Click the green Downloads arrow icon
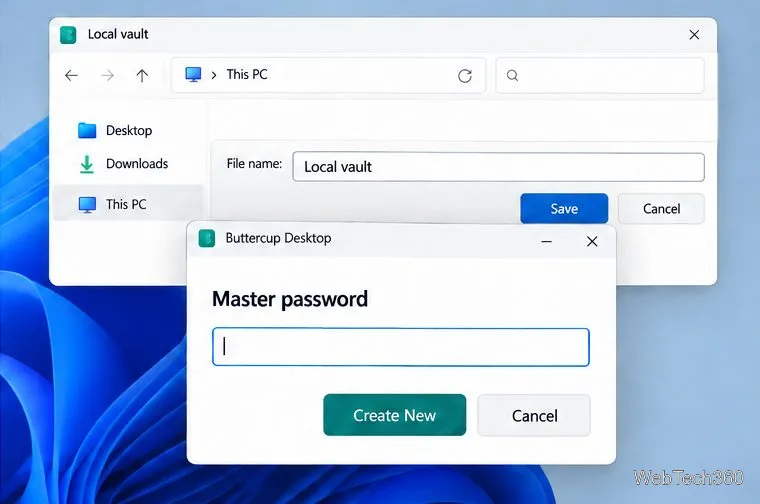The height and width of the screenshot is (504, 760). 87,164
